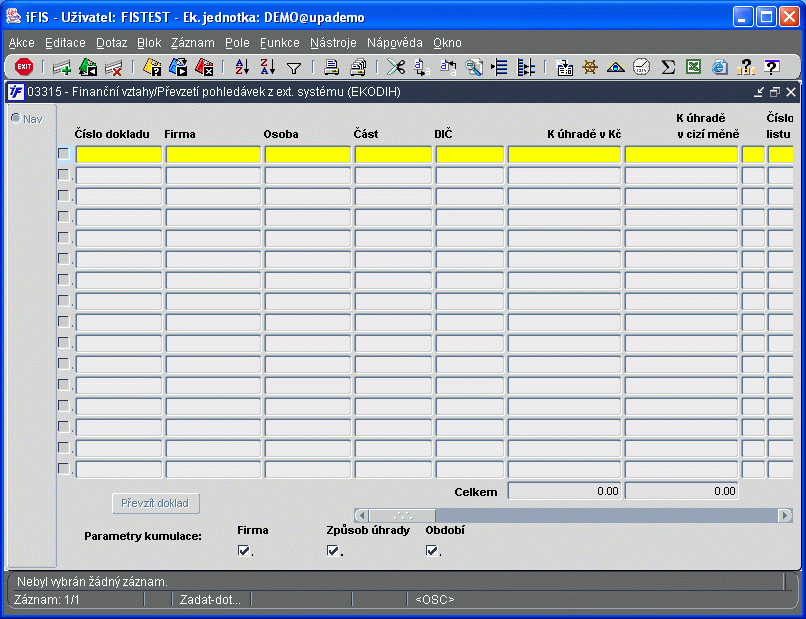Tick the checkbox of the third row
Viewport: 806px width, 619px height.
click(x=64, y=196)
